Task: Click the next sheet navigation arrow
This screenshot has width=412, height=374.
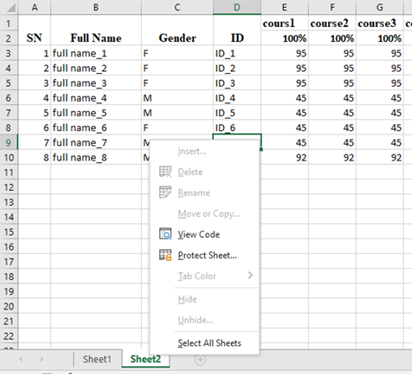Action: click(x=42, y=359)
